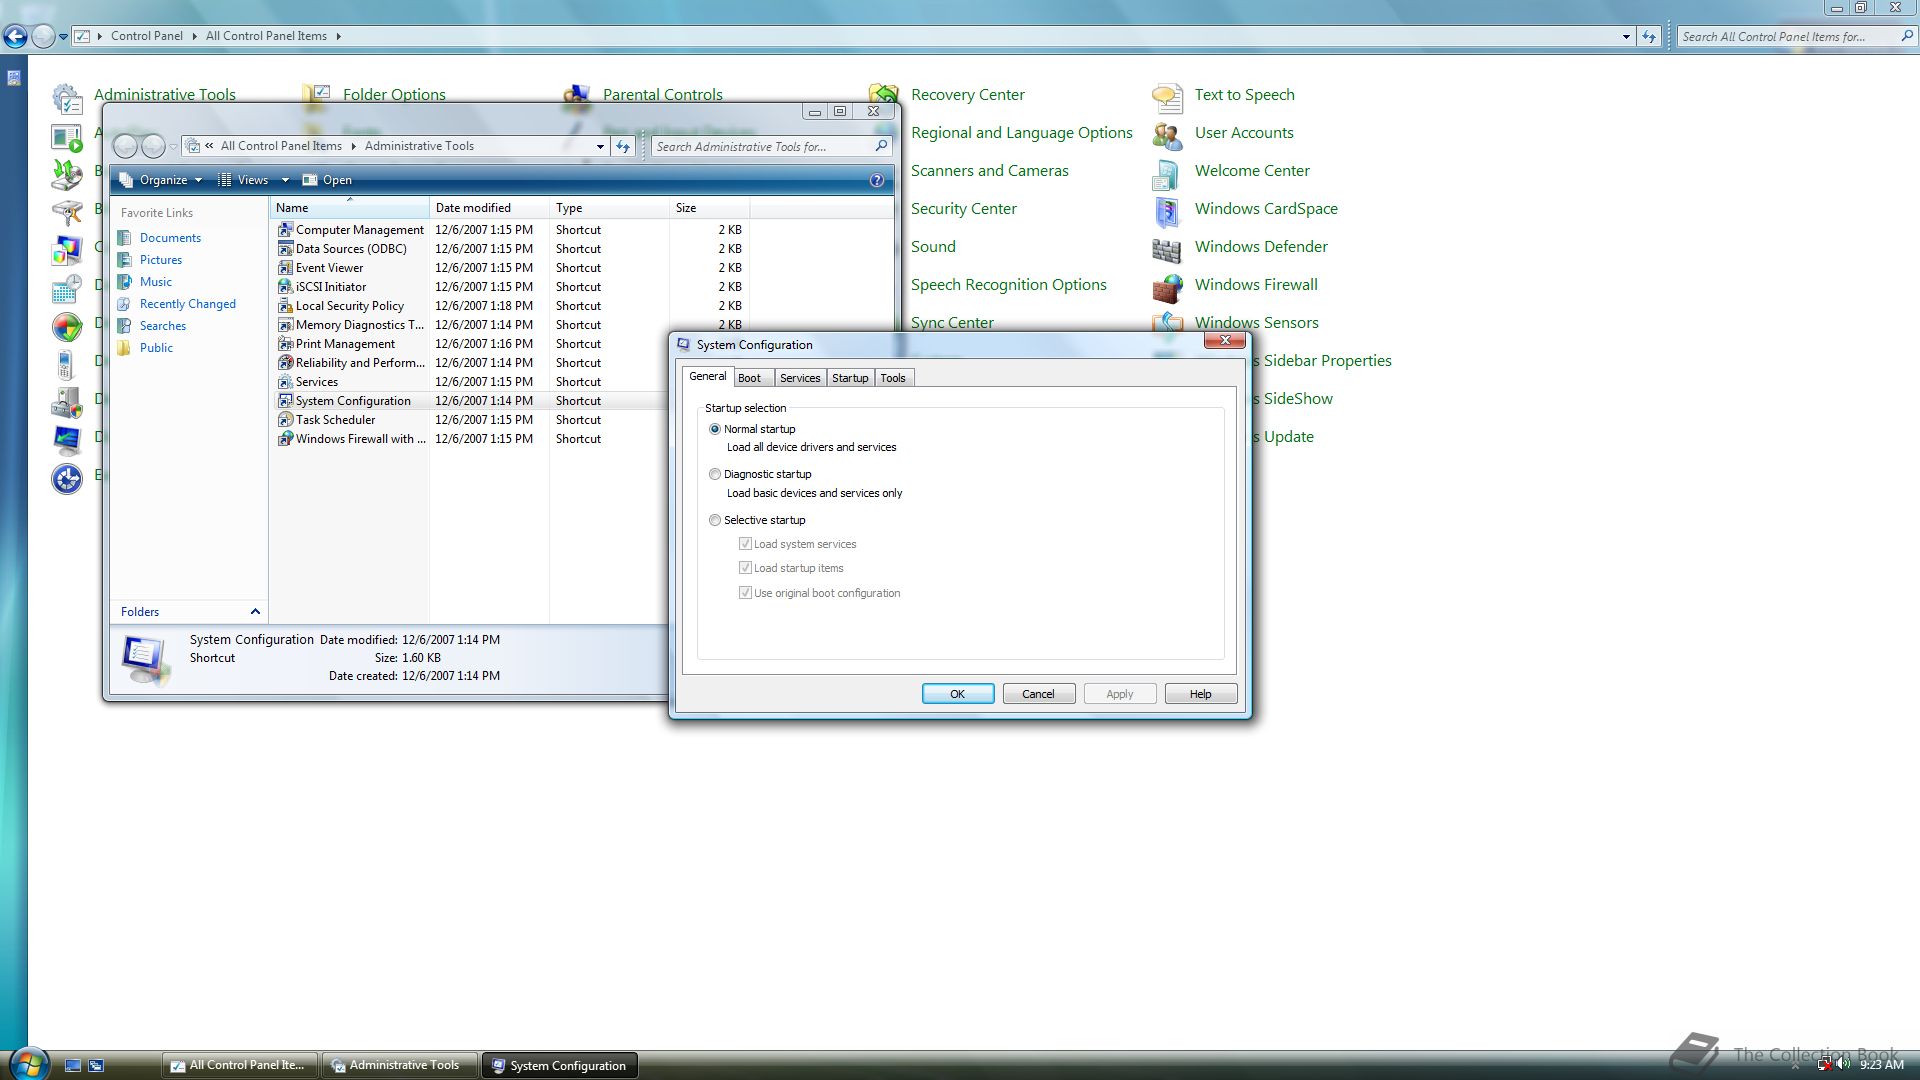Open the Security Center link
Image resolution: width=1920 pixels, height=1080 pixels.
[963, 209]
